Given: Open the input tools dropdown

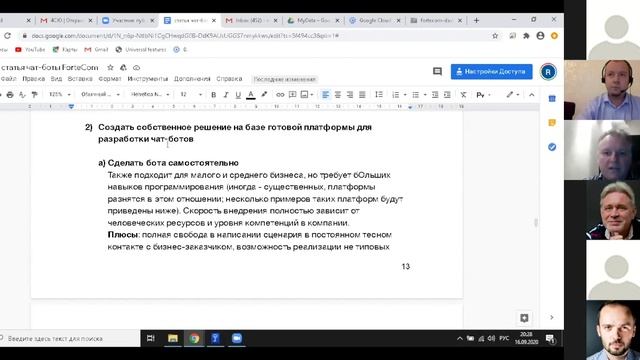Looking at the screenshot, I should 483,95.
